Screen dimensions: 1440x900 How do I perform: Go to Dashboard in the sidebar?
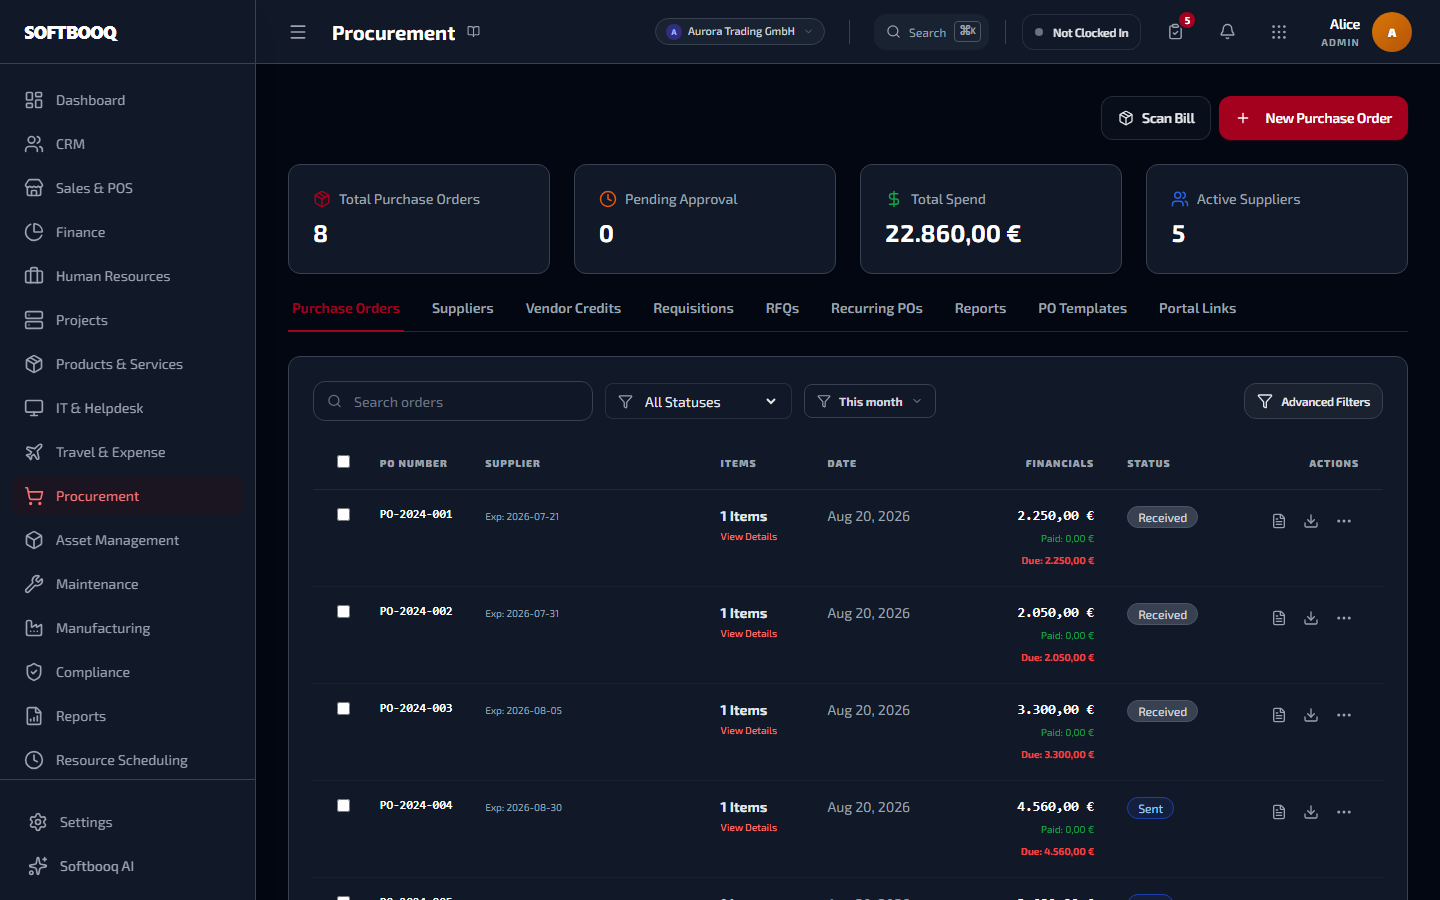(128, 100)
